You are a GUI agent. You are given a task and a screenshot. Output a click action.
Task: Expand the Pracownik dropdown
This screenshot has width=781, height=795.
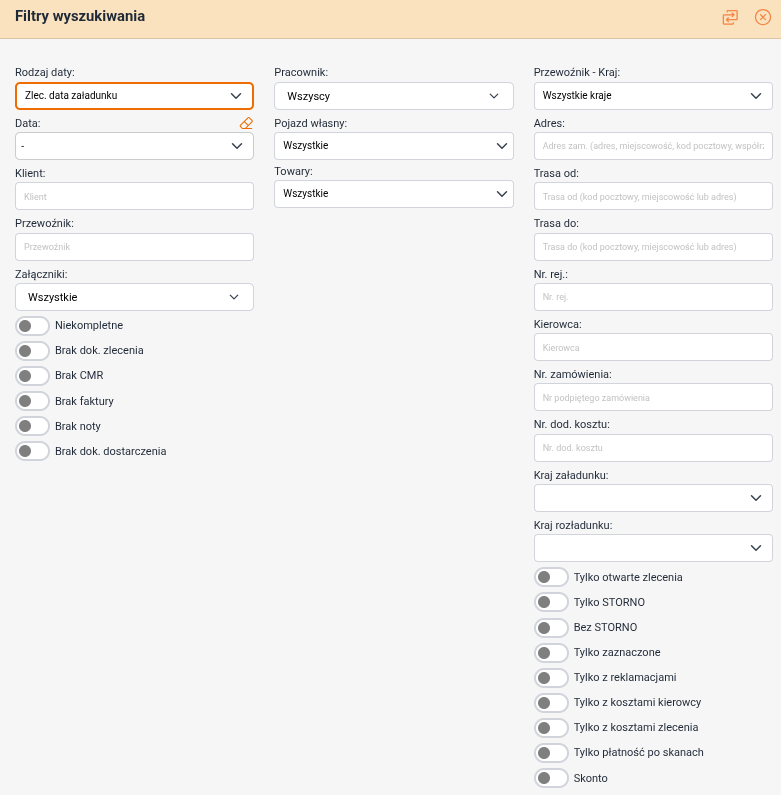pyautogui.click(x=393, y=96)
